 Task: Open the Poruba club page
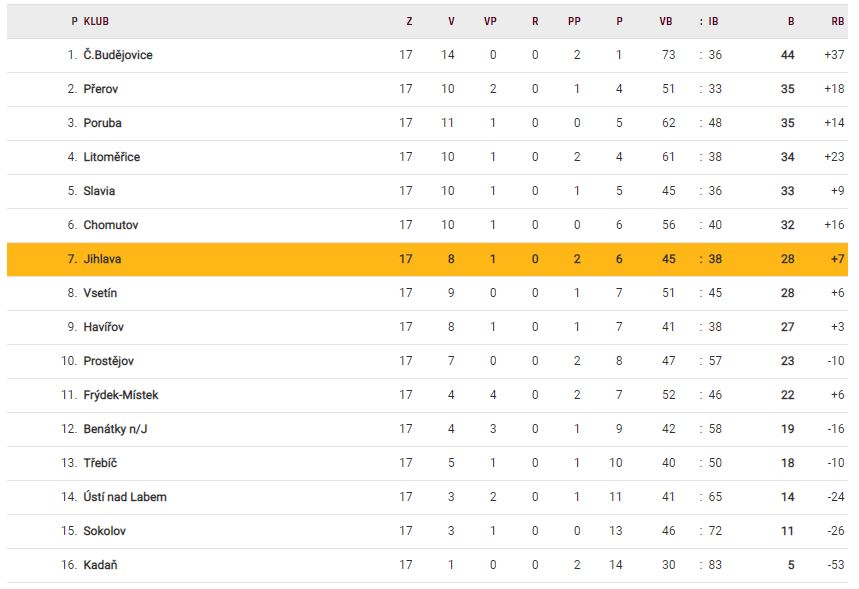tap(103, 123)
